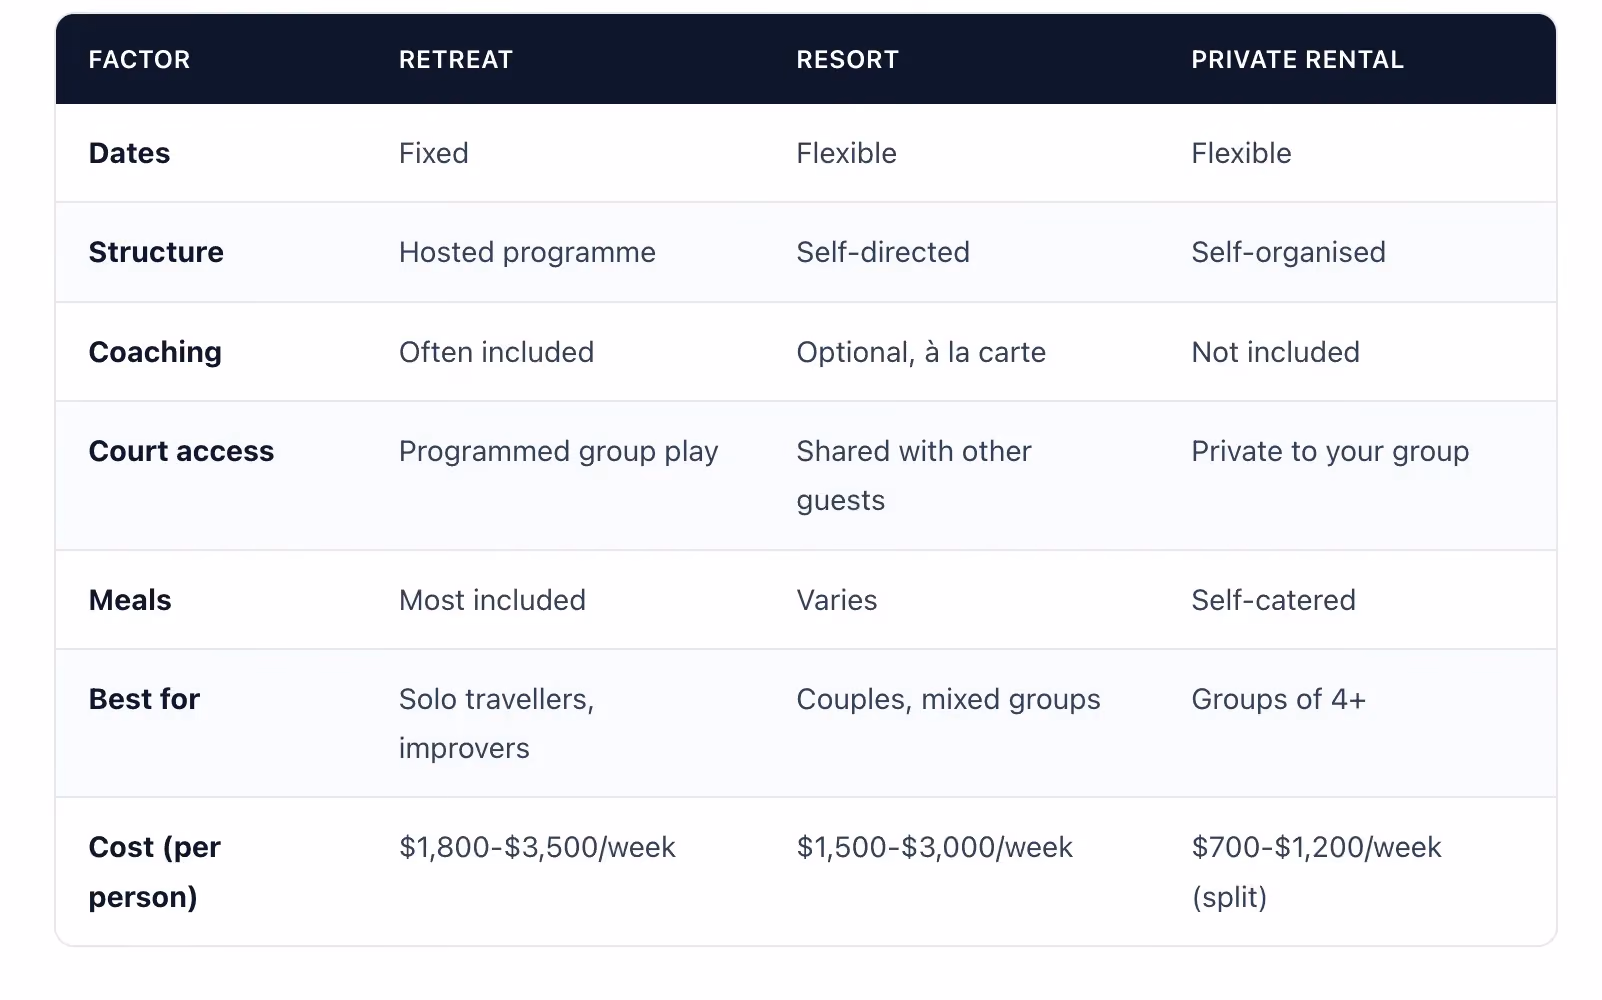The width and height of the screenshot is (1602, 1000).
Task: Click the Solo travellers, improvers cell
Action: point(497,723)
